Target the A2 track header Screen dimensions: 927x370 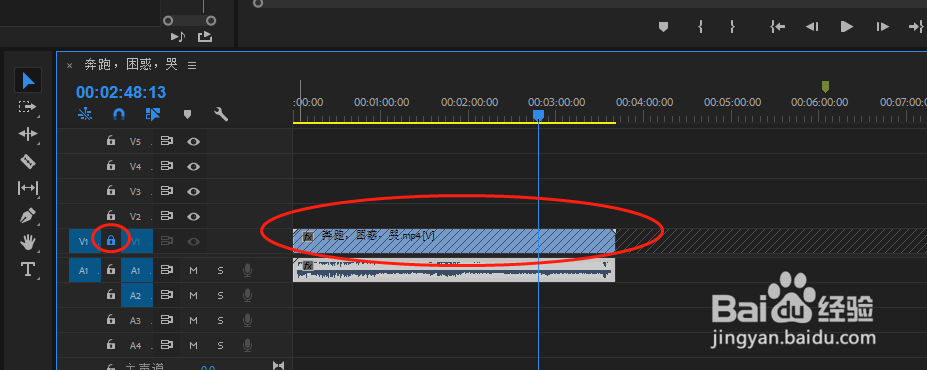coord(136,295)
